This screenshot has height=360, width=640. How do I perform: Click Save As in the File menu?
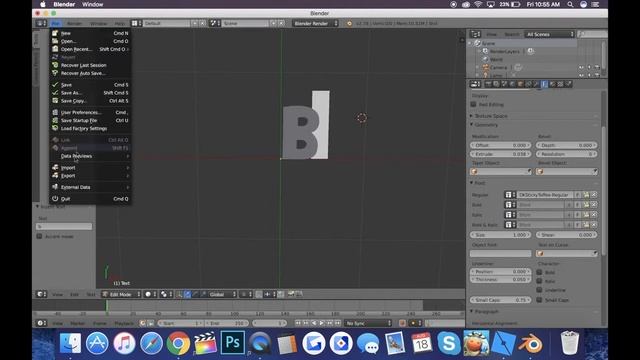click(90, 93)
